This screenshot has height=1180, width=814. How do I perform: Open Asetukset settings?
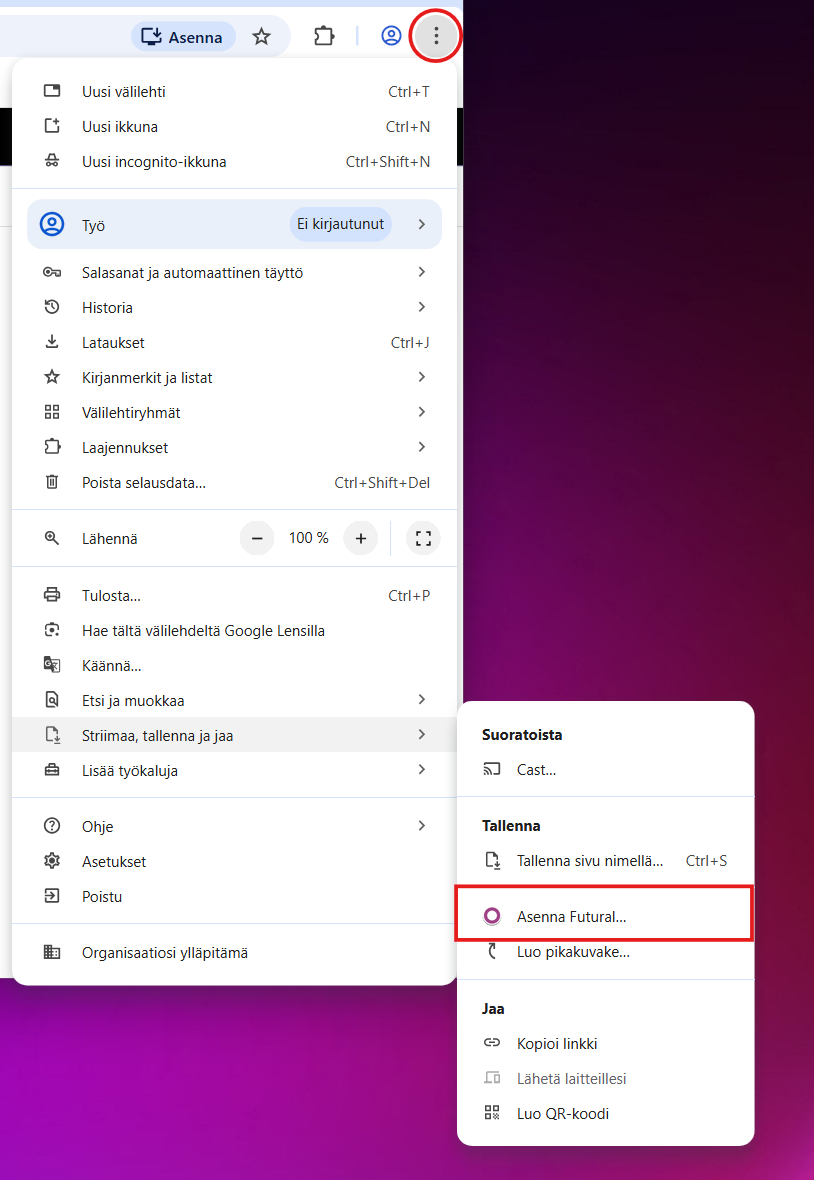click(x=114, y=862)
